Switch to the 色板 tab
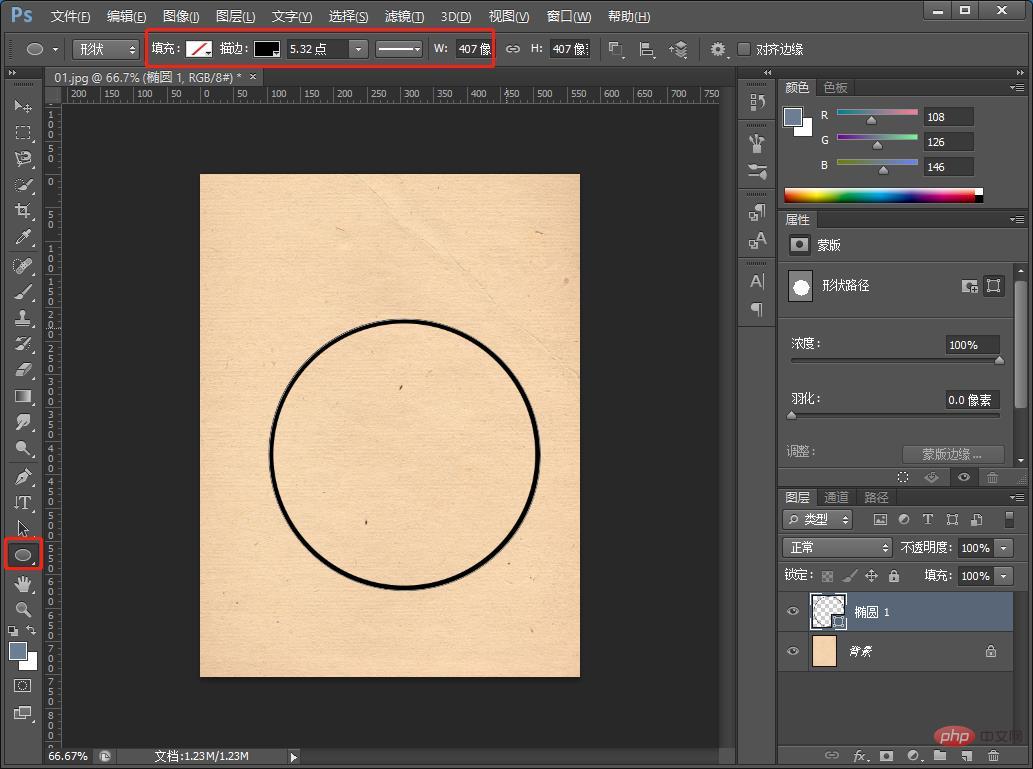The width and height of the screenshot is (1033, 769). (835, 88)
